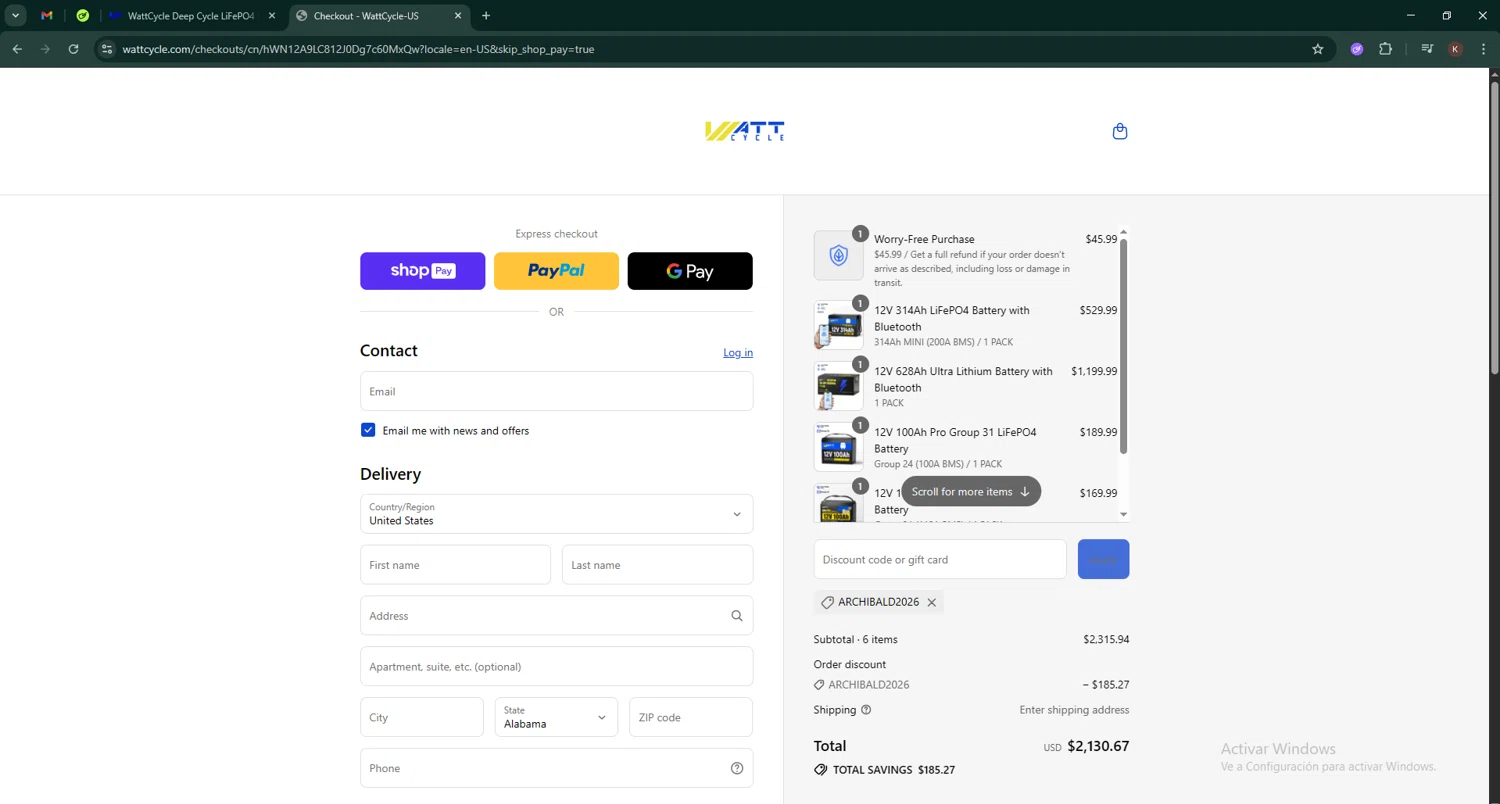The height and width of the screenshot is (804, 1500).
Task: Click the TOTAL SAVINGS $185.27 text
Action: pos(894,770)
